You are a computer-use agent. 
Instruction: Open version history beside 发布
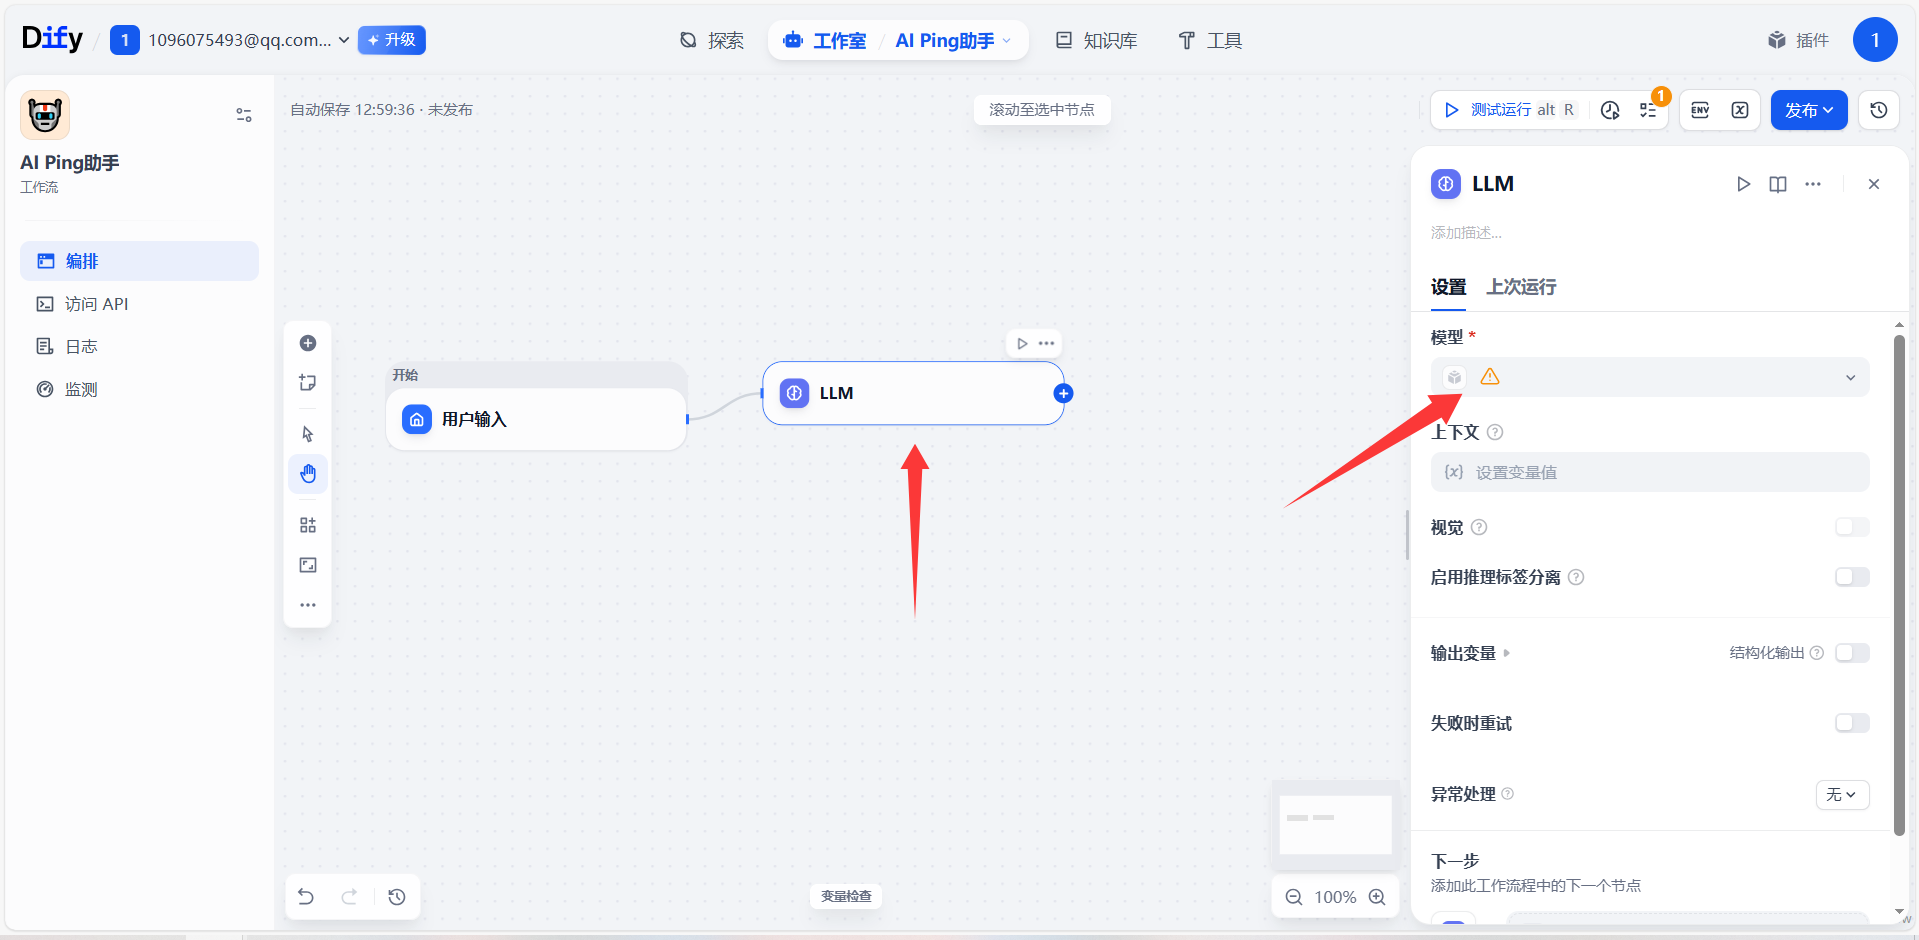(x=1879, y=110)
